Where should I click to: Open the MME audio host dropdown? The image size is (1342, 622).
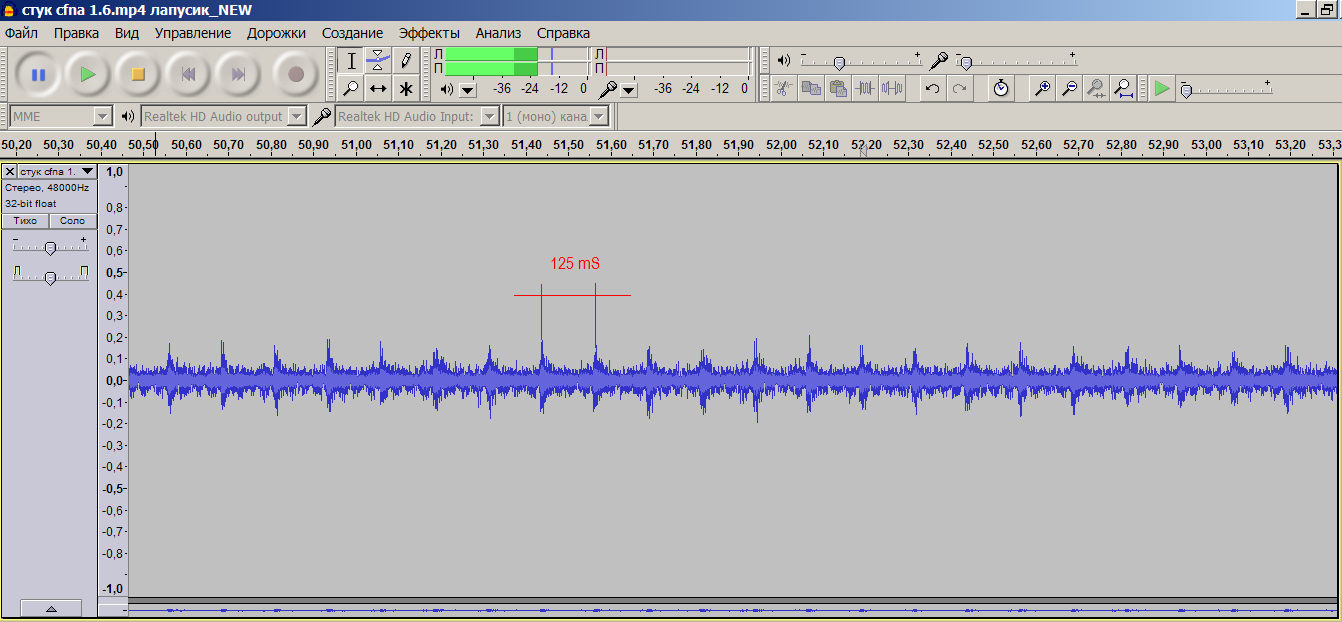[101, 117]
